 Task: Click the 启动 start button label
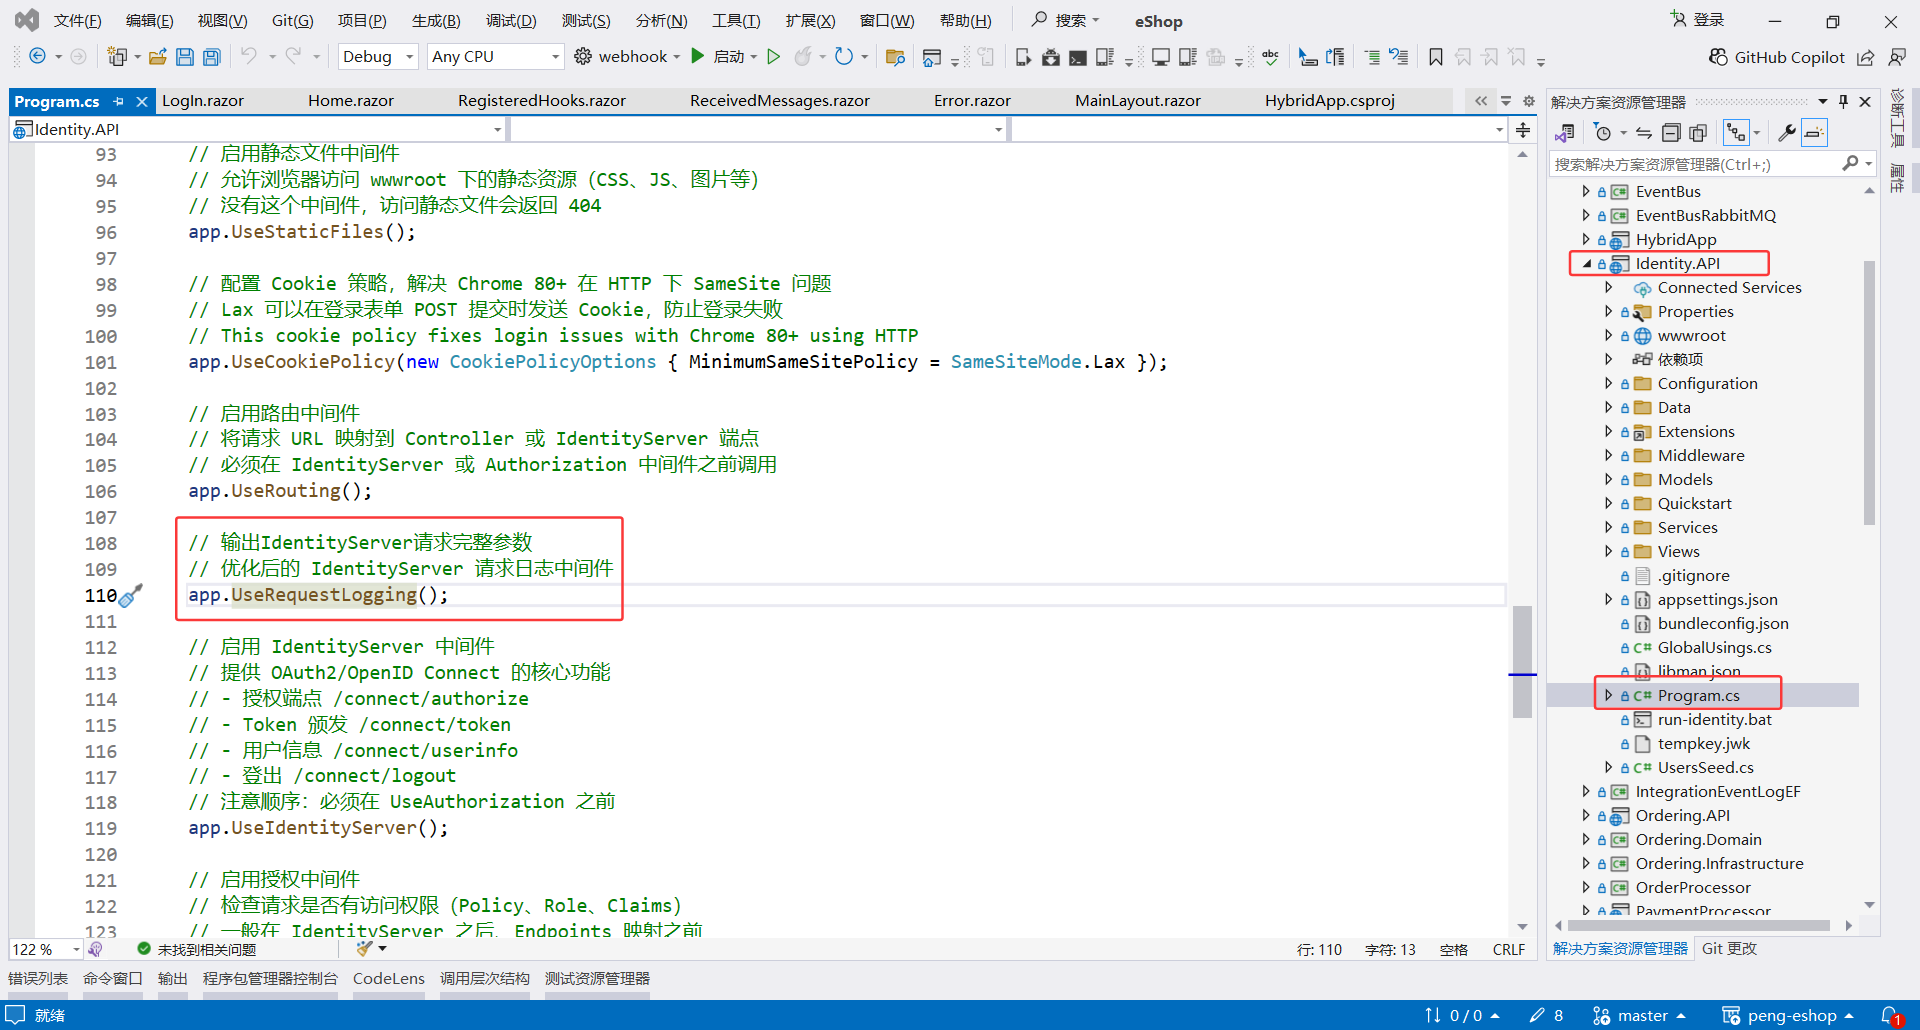pos(729,57)
